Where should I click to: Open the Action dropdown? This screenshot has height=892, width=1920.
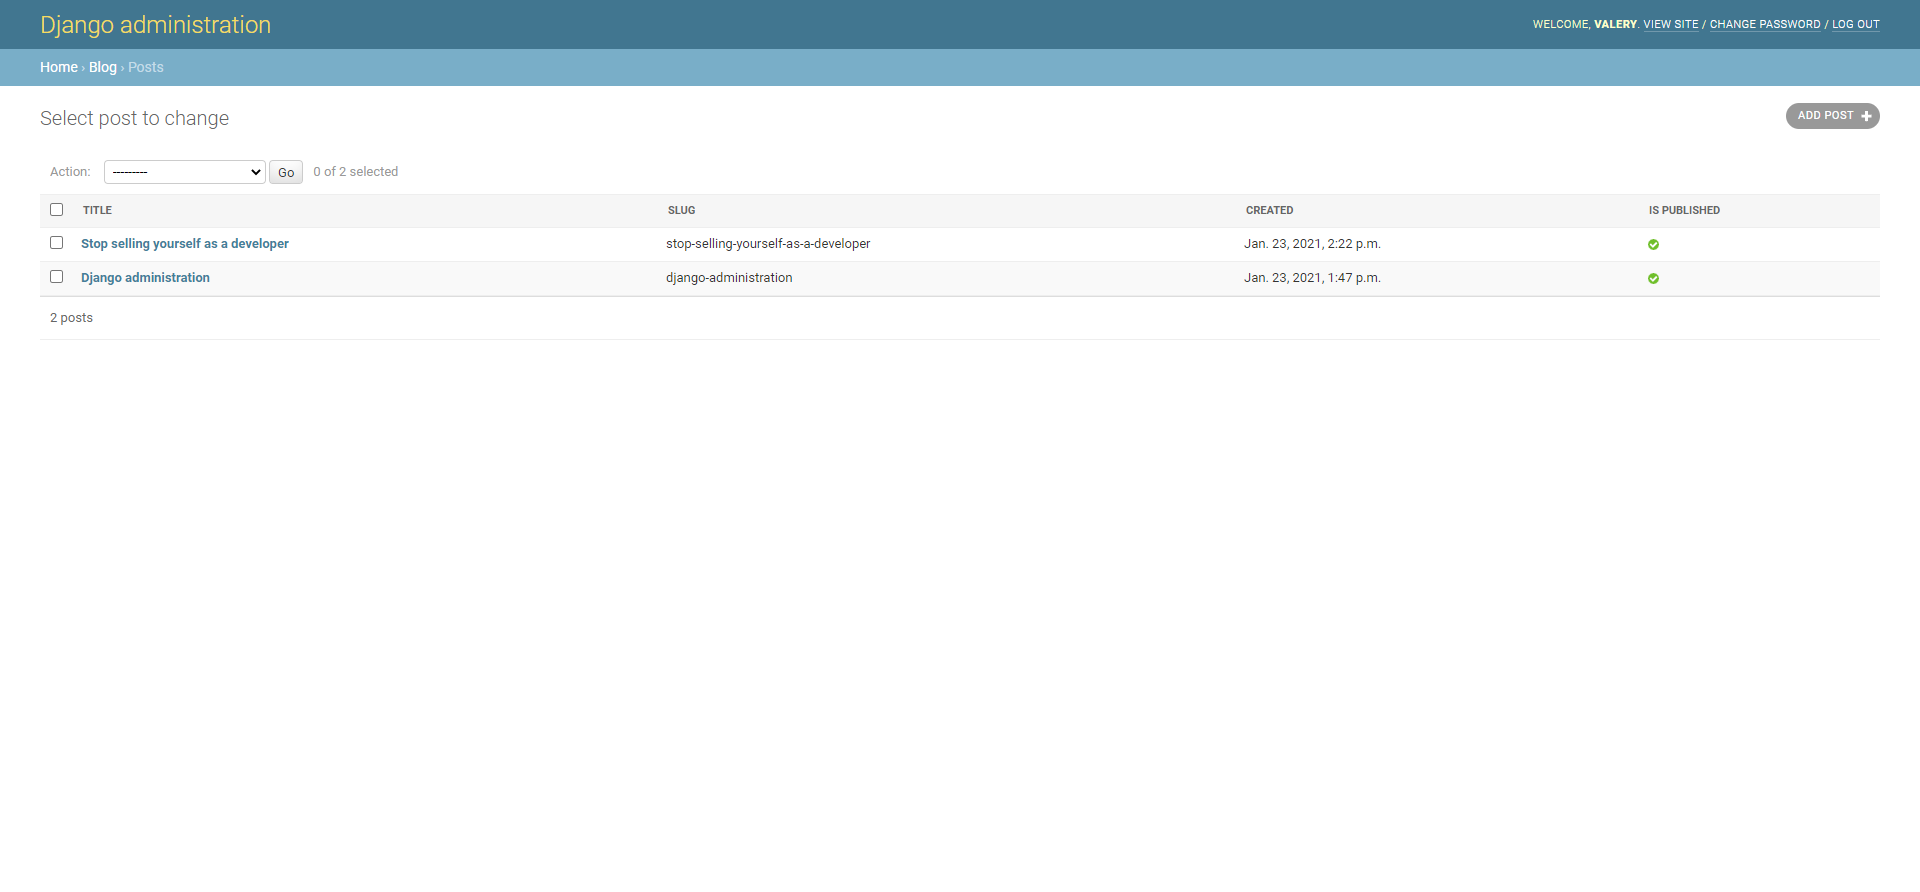[185, 172]
